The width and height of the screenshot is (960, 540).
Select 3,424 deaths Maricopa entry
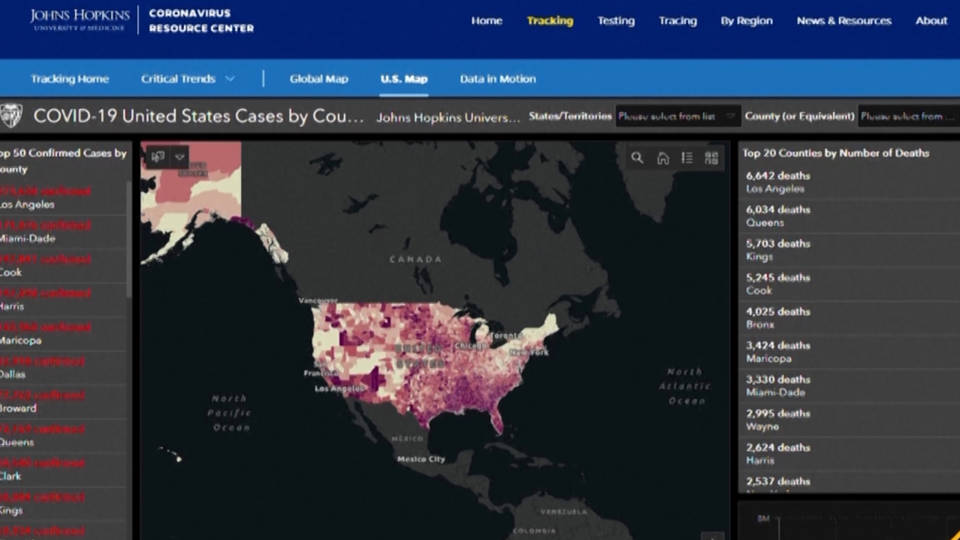[x=849, y=352]
